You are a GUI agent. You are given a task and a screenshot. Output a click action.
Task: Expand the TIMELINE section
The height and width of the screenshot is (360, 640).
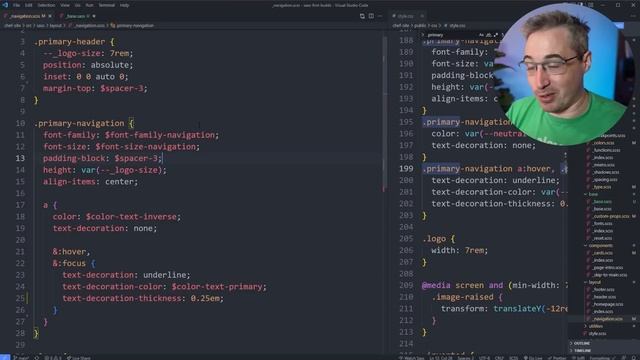[582, 351]
